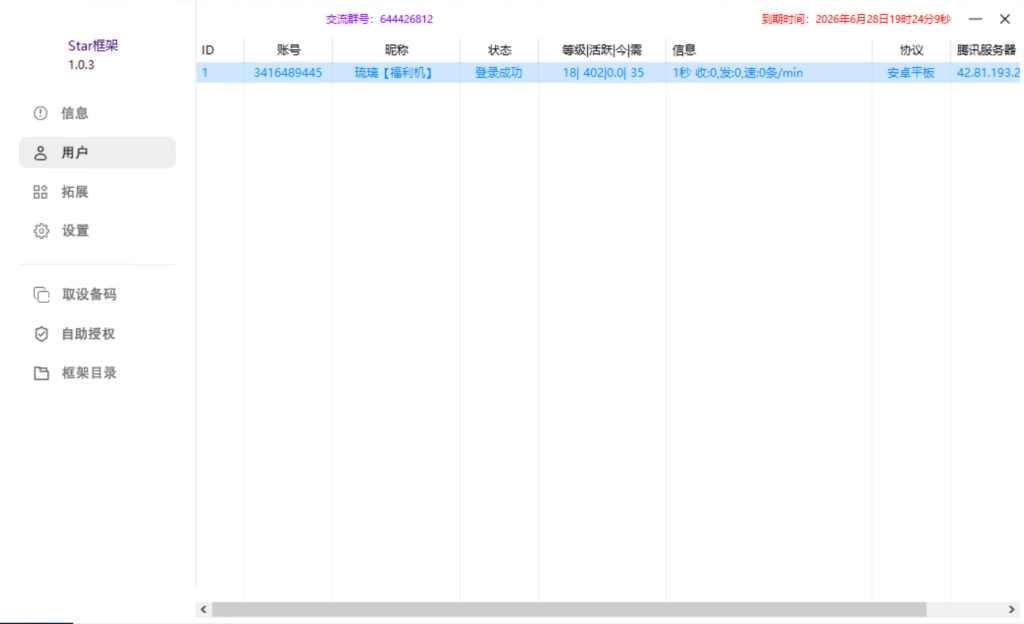Select account row 3416489445
1024x624 pixels.
pos(288,73)
